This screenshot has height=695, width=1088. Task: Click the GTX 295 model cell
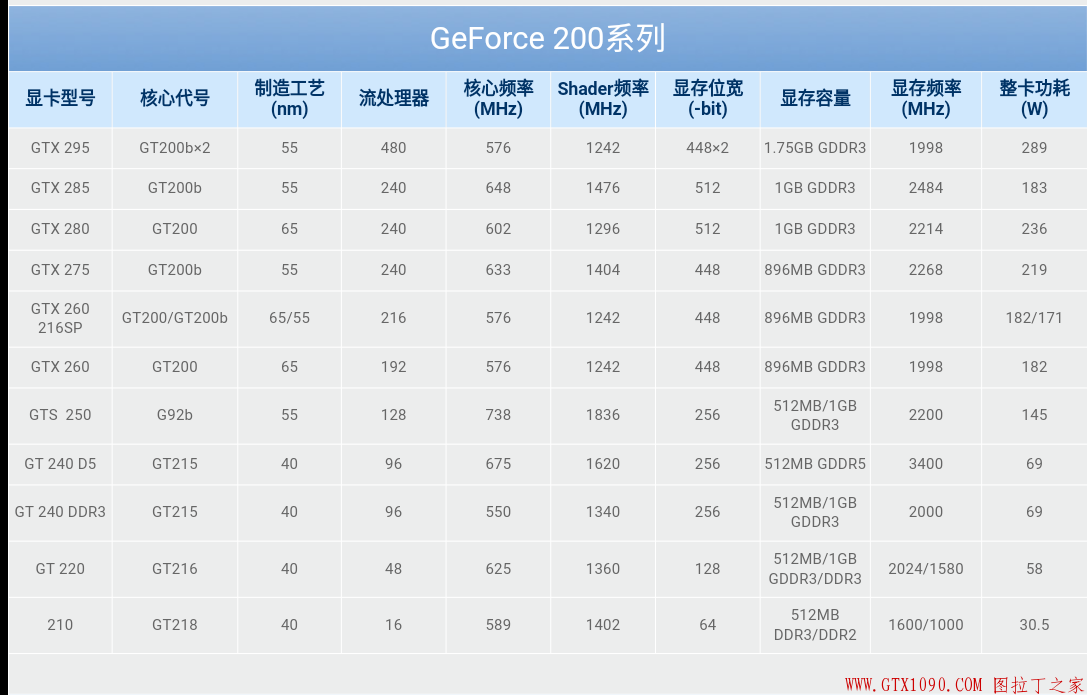(x=60, y=148)
